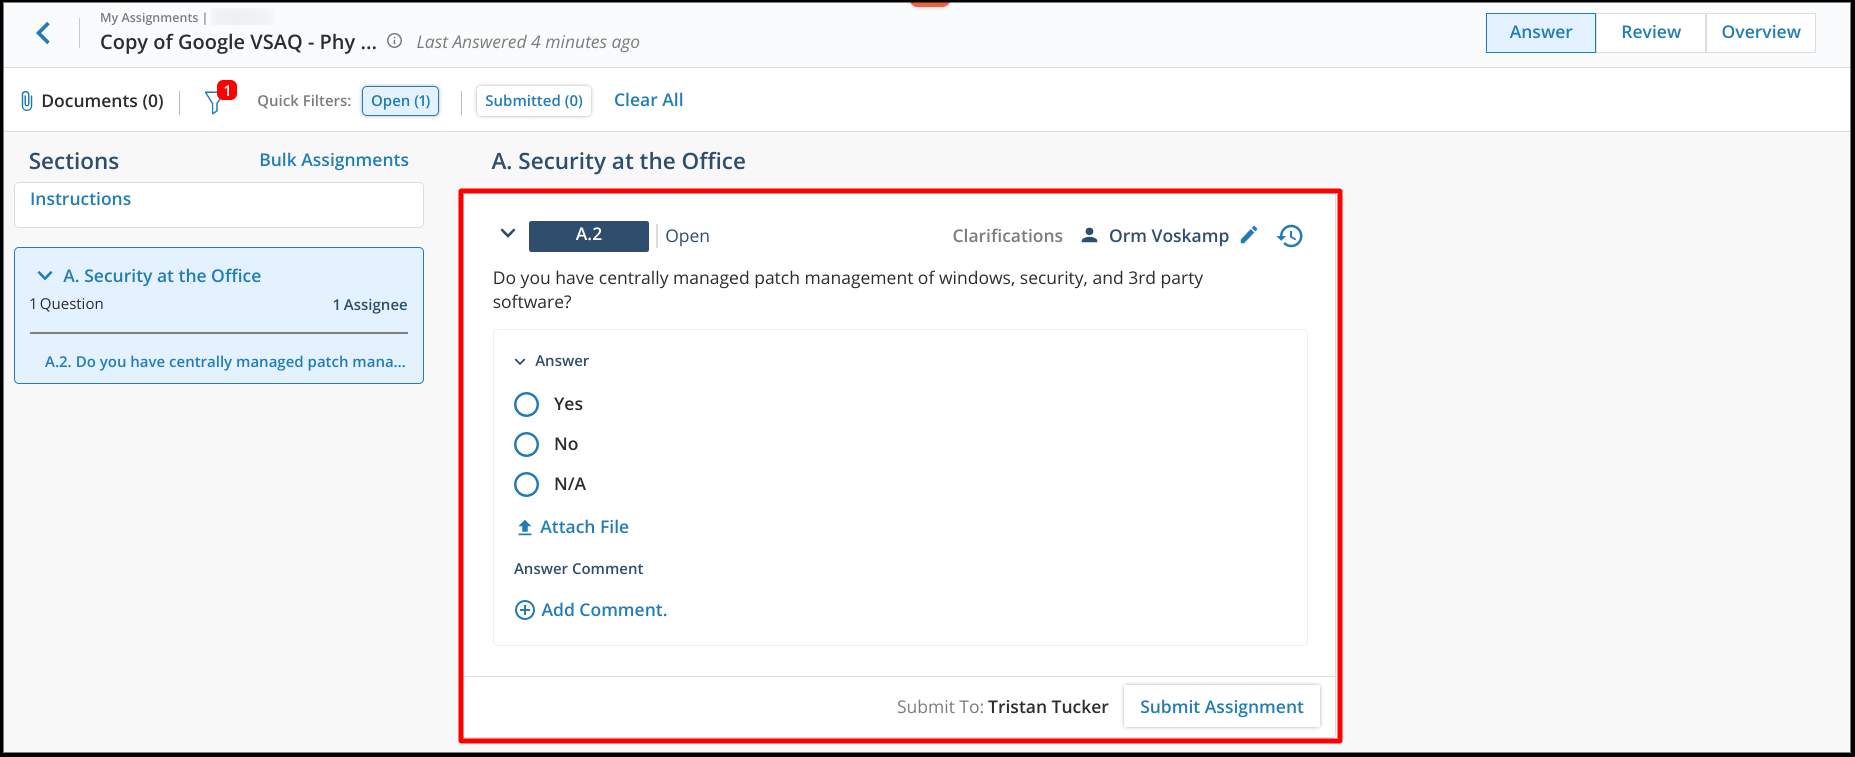Screen dimensions: 1855x757
Task: Click Add Comment link
Action: pos(604,610)
